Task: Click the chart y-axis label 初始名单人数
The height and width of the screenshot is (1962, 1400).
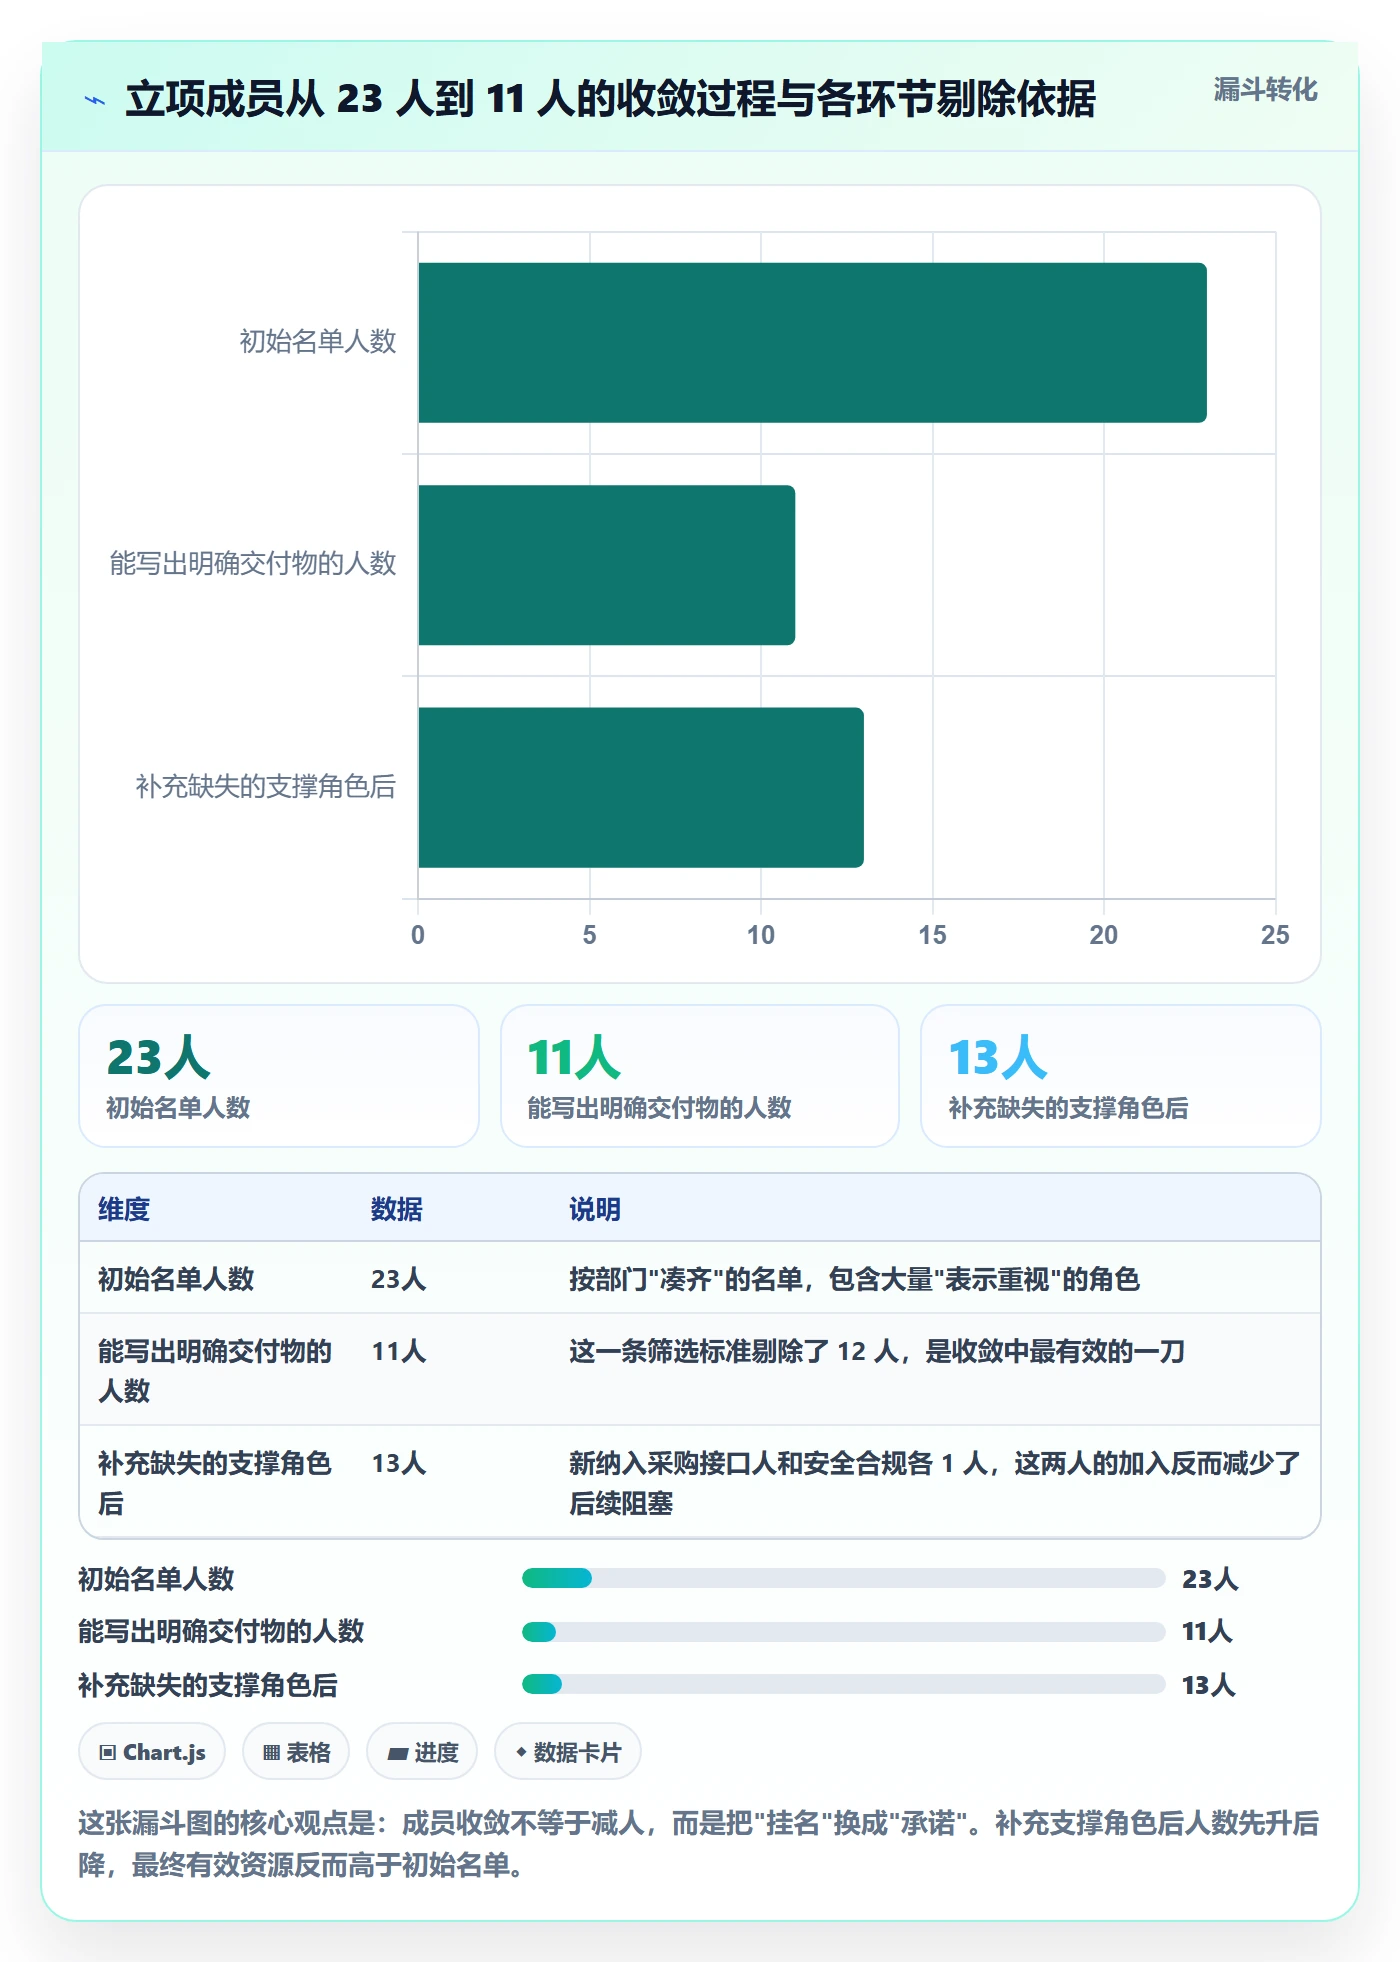Action: 318,342
